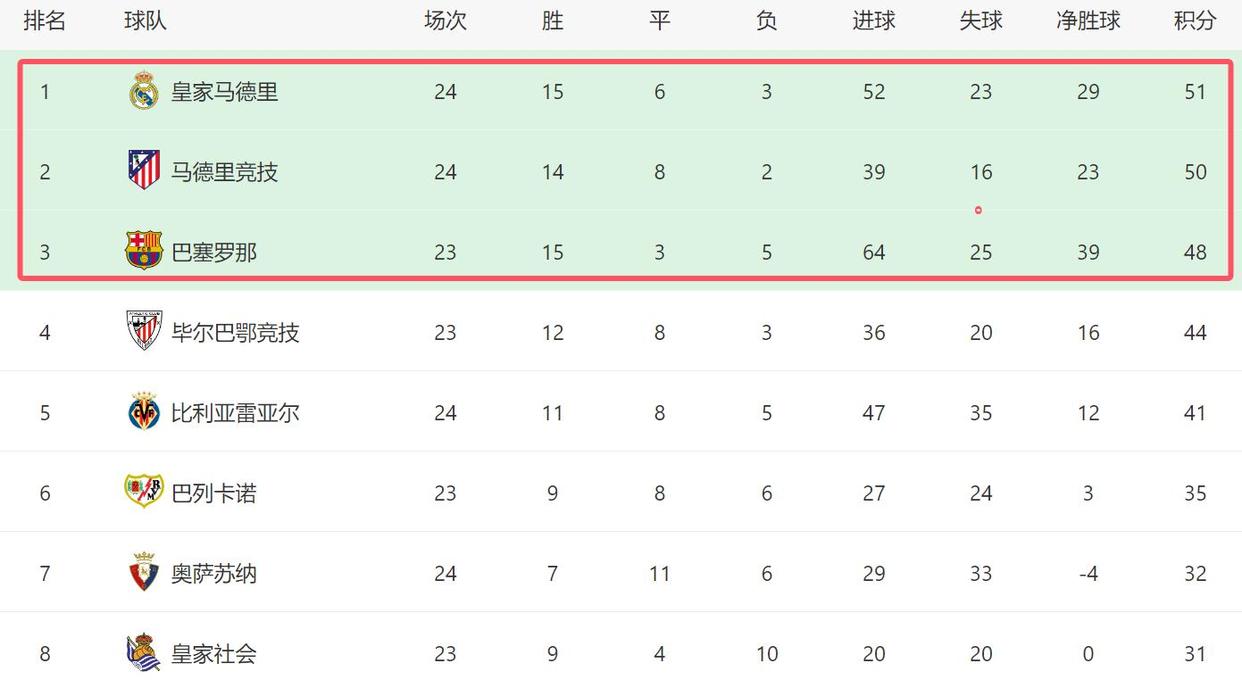The image size is (1242, 688).
Task: Click the Osasuna club crest
Action: (x=144, y=571)
